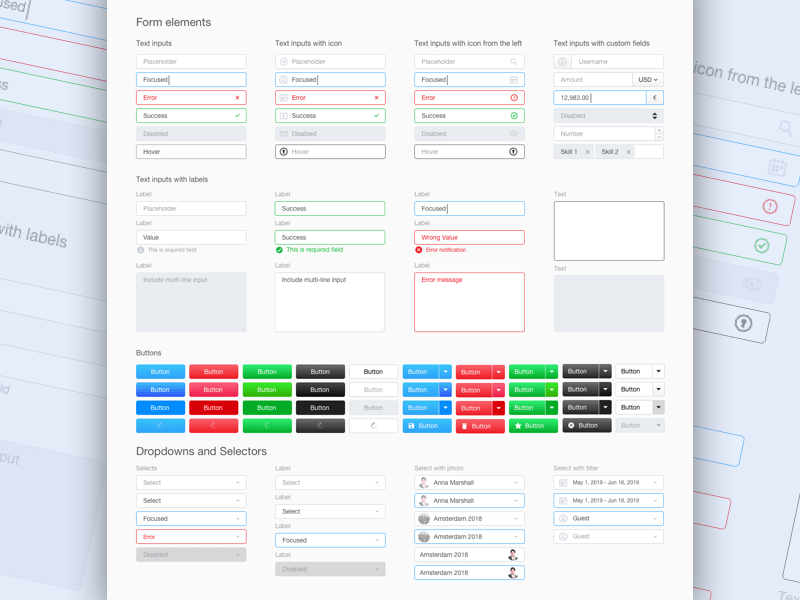Click gray info icon beside 'This is required field'
This screenshot has height=600, width=800.
pyautogui.click(x=140, y=250)
